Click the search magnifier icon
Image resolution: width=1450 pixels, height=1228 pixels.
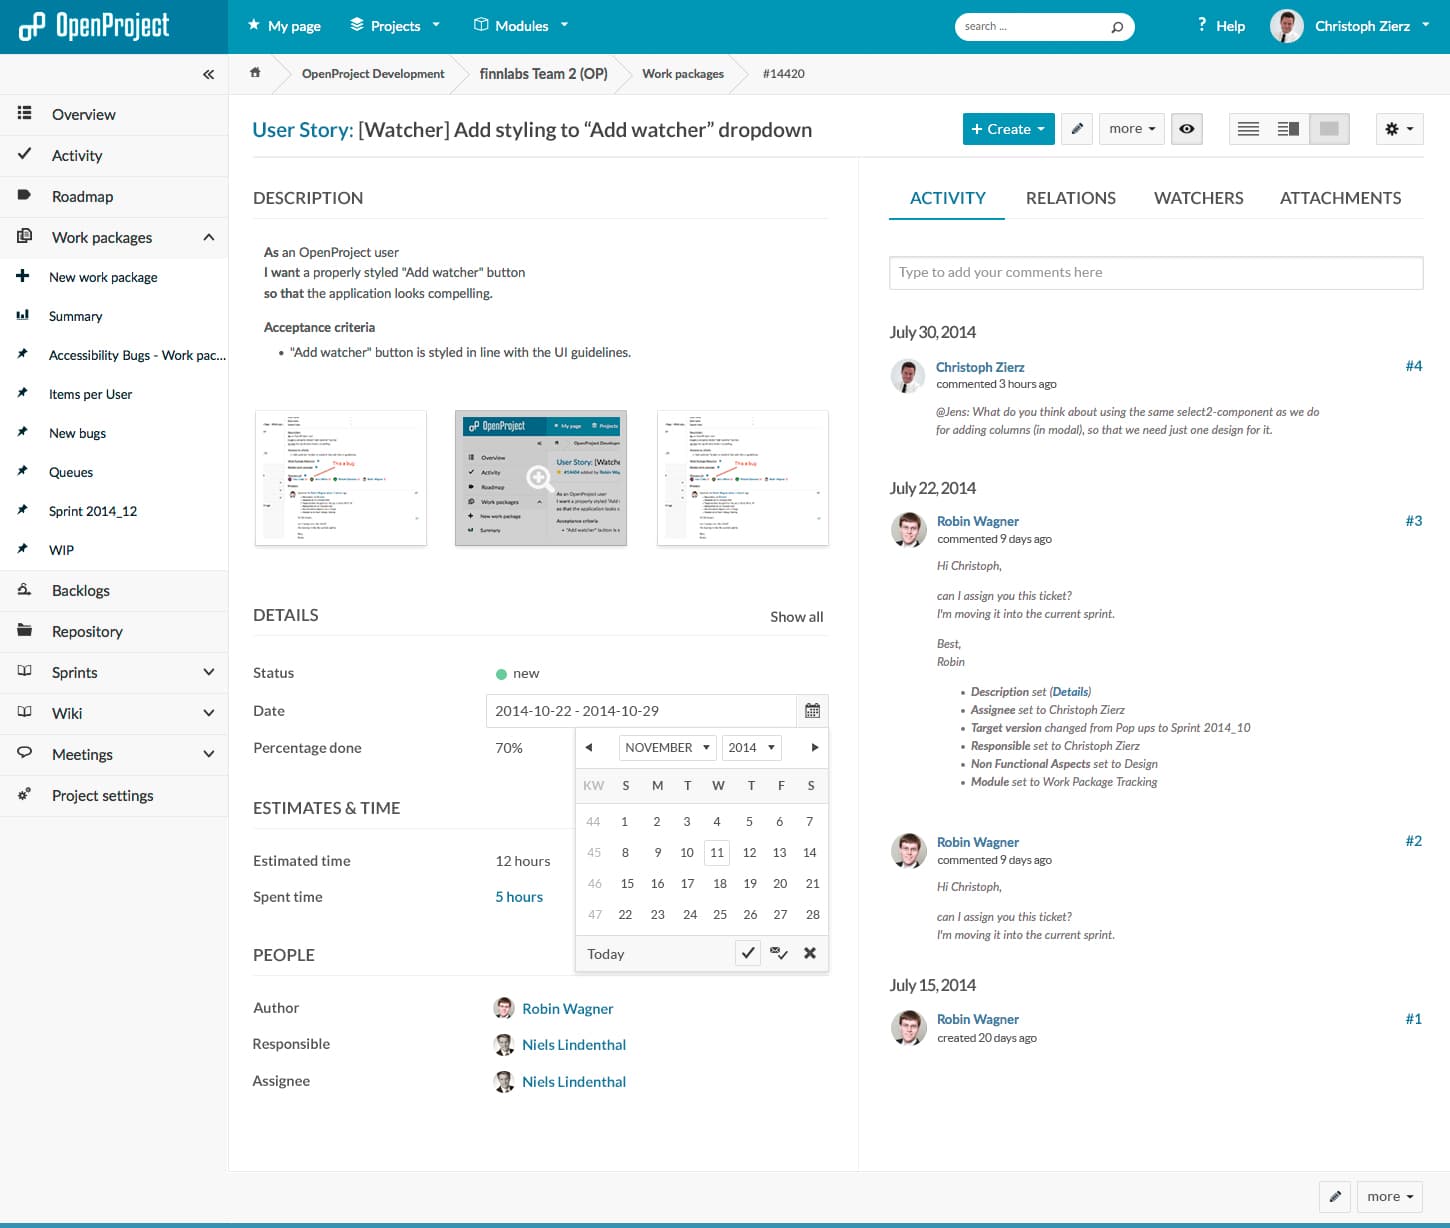point(1117,27)
